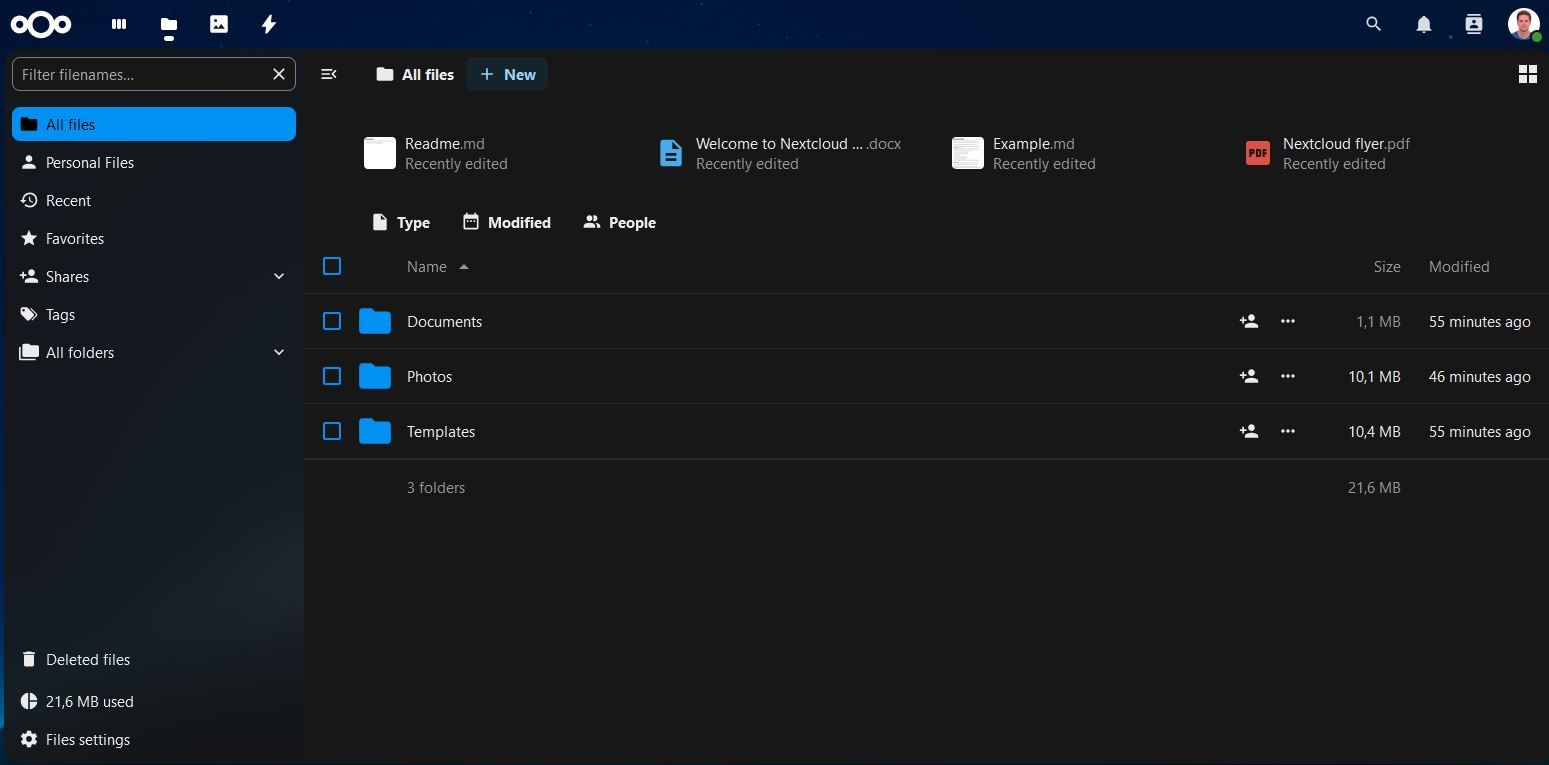Open Files settings
The height and width of the screenshot is (765, 1549).
(87, 739)
